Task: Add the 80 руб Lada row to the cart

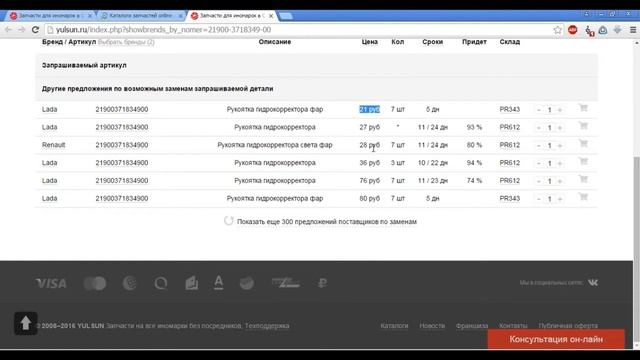Action: pyautogui.click(x=583, y=197)
